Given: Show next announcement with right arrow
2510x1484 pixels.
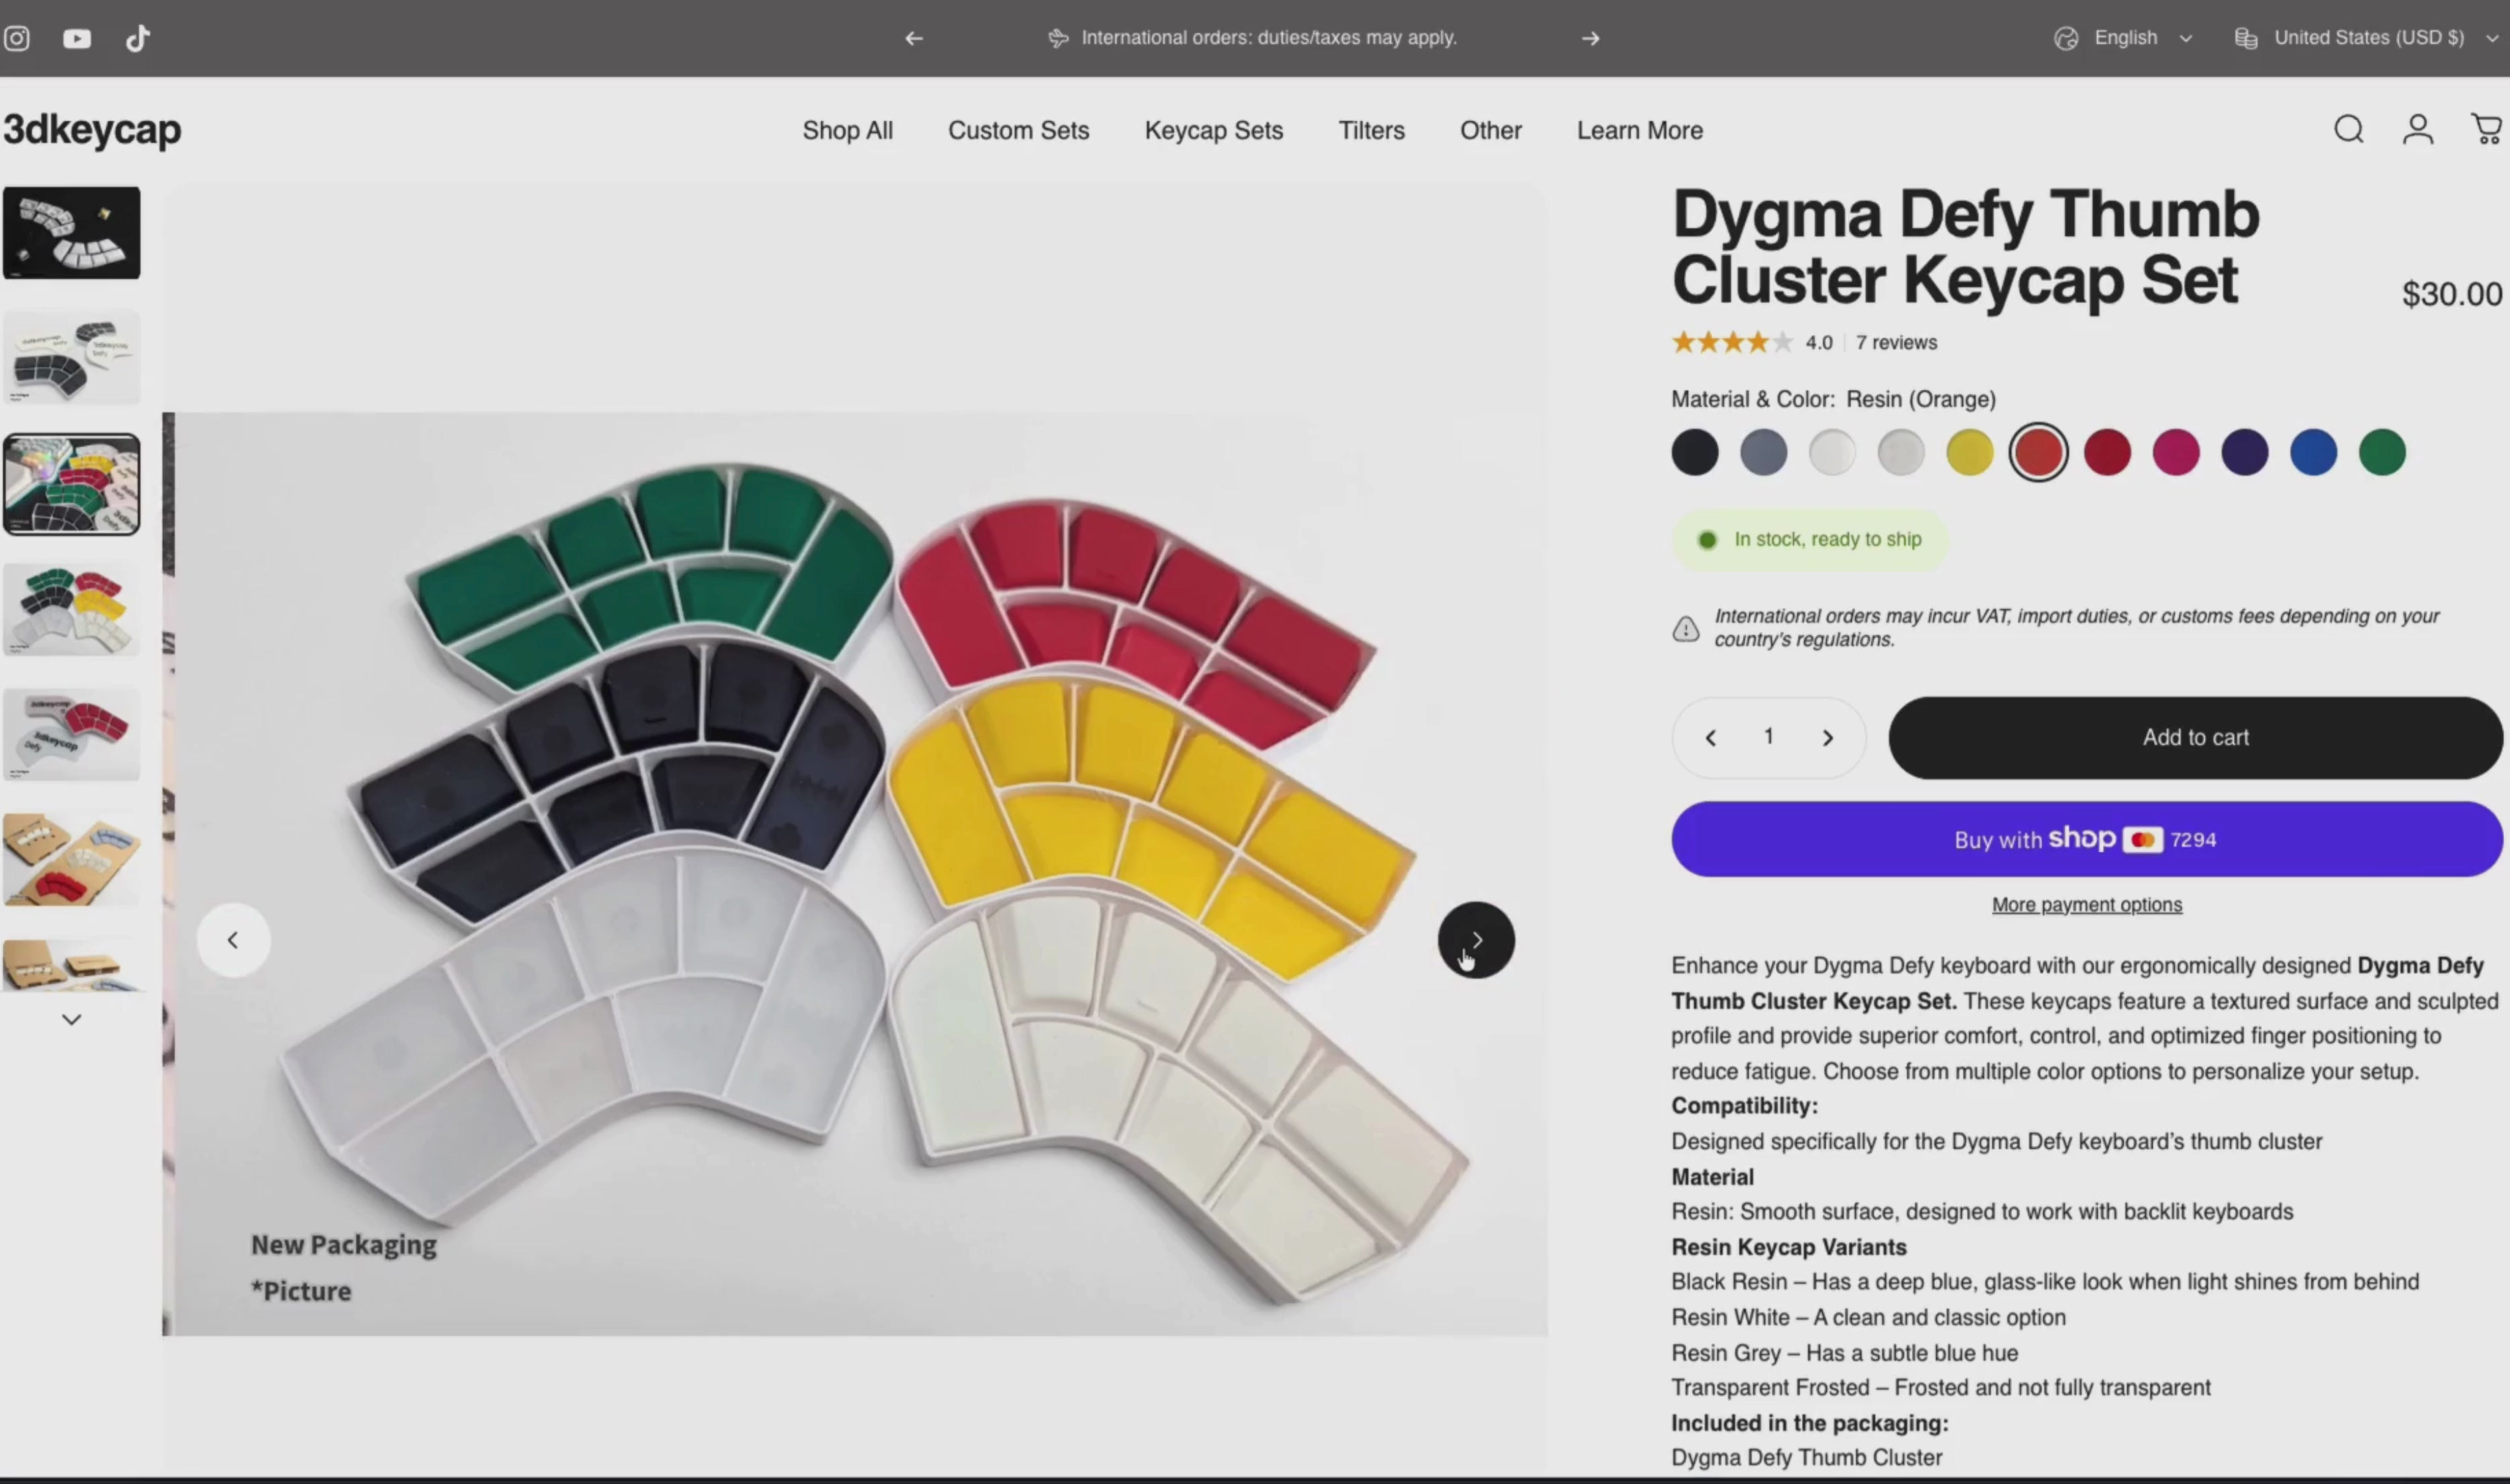Looking at the screenshot, I should (x=1591, y=38).
